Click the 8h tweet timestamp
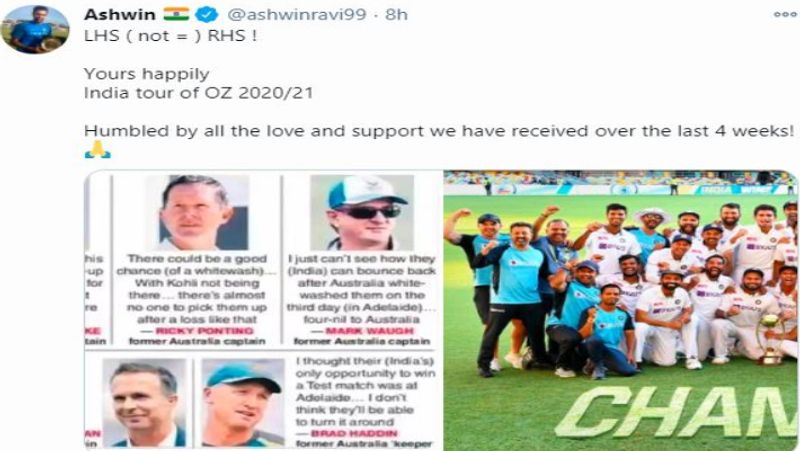Screen dimensions: 800x451 click(x=396, y=14)
